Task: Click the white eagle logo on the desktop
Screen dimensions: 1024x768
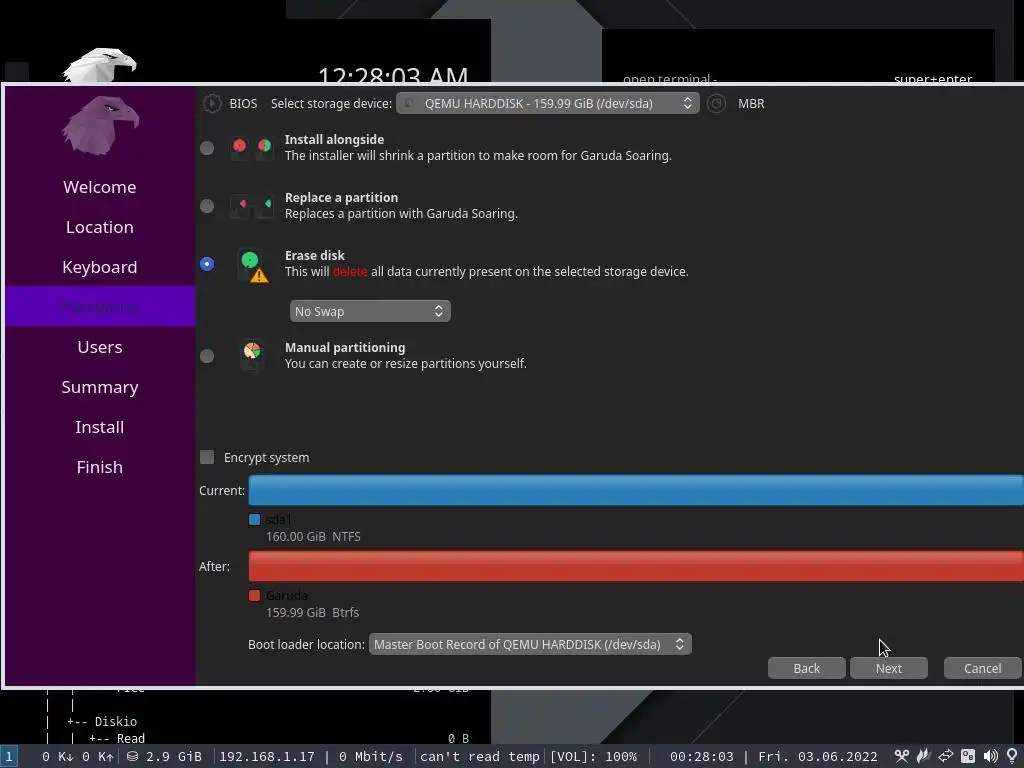Action: (x=99, y=65)
